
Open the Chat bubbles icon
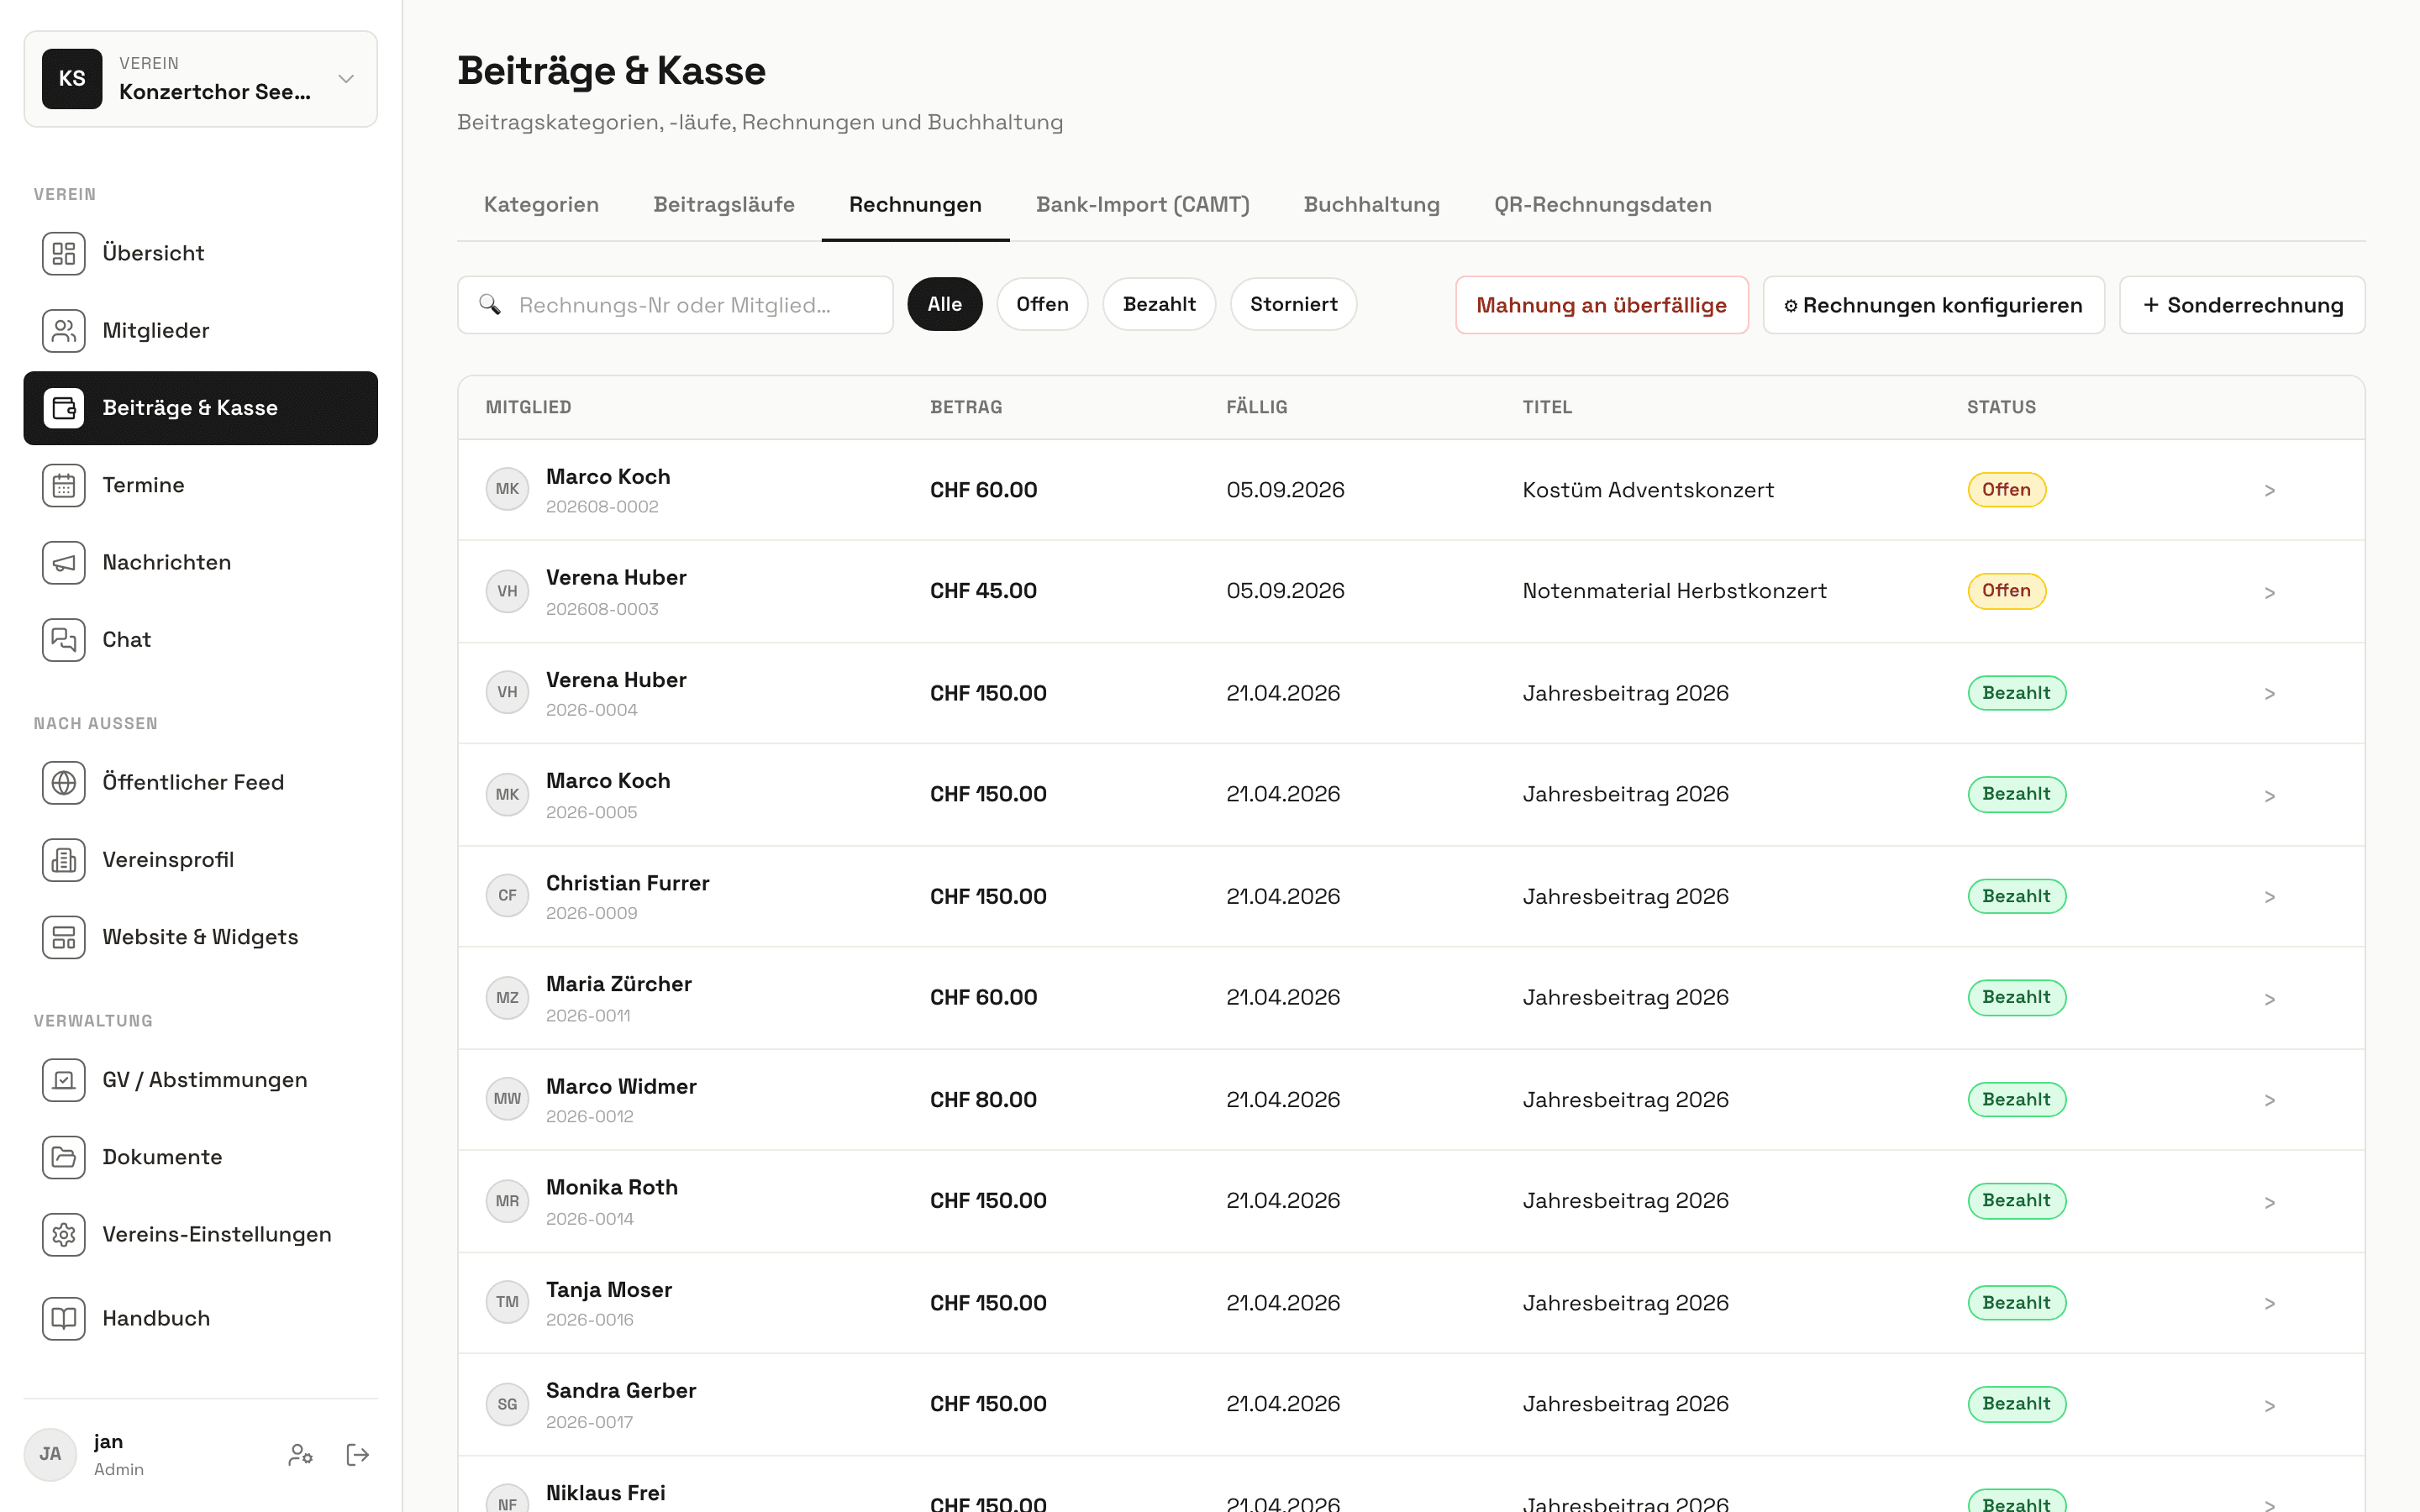pyautogui.click(x=64, y=640)
